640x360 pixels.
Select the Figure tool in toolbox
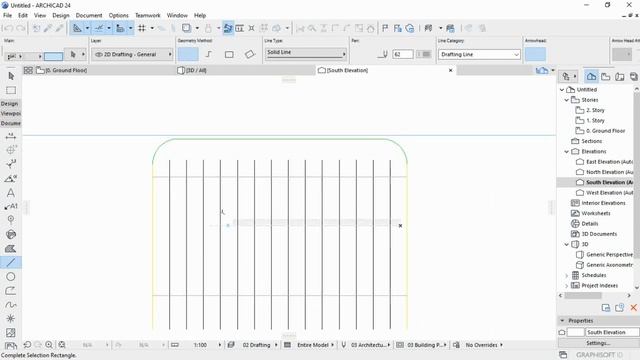click(x=11, y=333)
